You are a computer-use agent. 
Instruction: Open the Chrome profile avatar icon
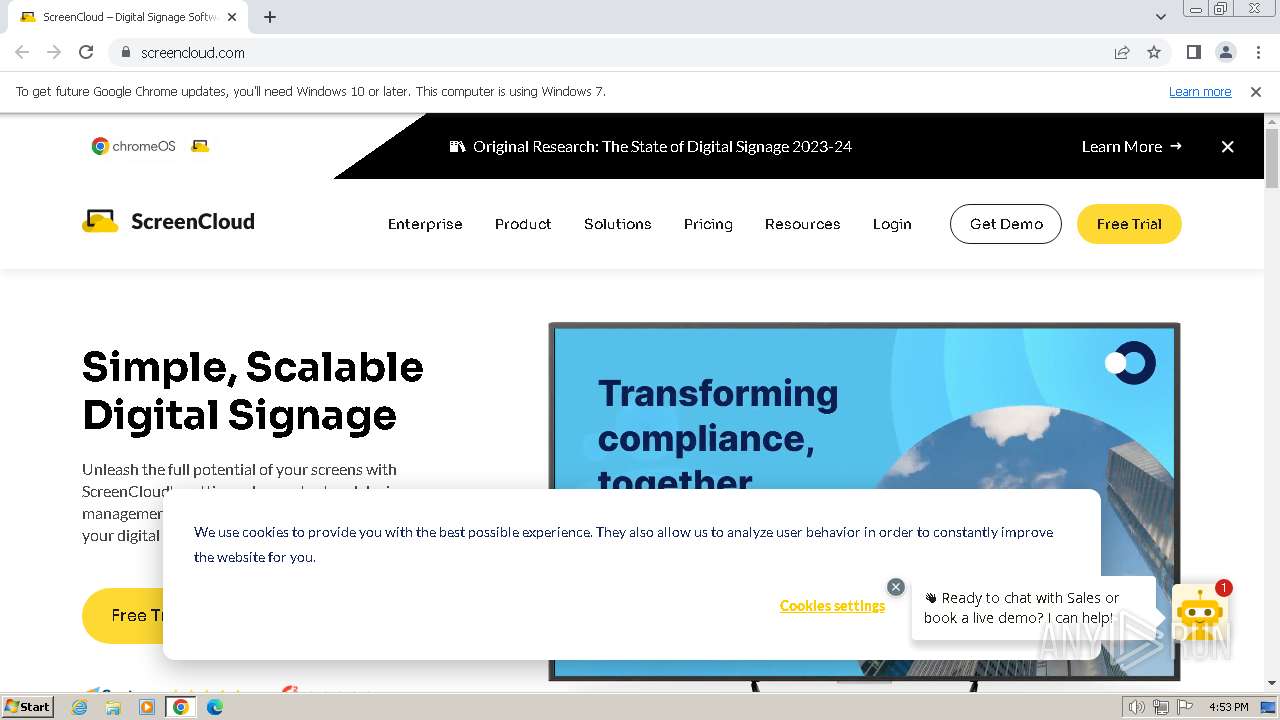click(x=1225, y=52)
